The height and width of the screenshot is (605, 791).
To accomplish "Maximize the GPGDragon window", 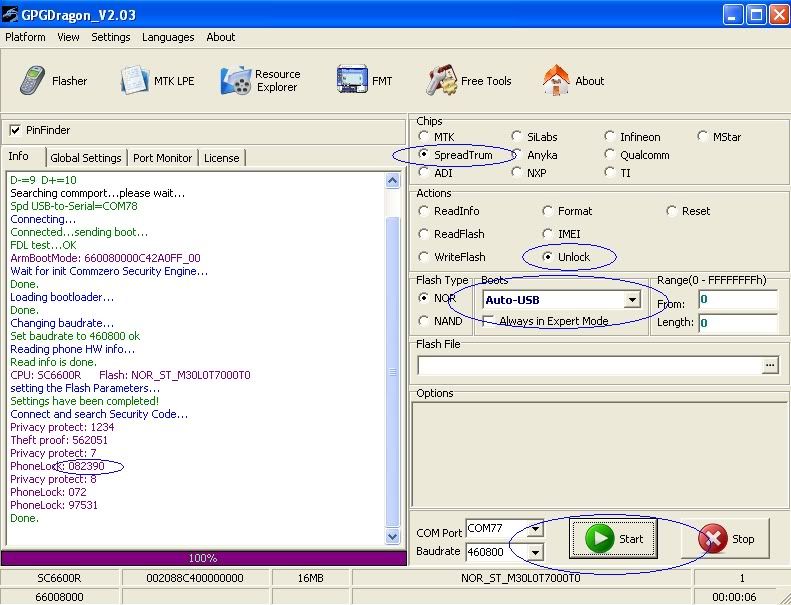I will (x=756, y=14).
